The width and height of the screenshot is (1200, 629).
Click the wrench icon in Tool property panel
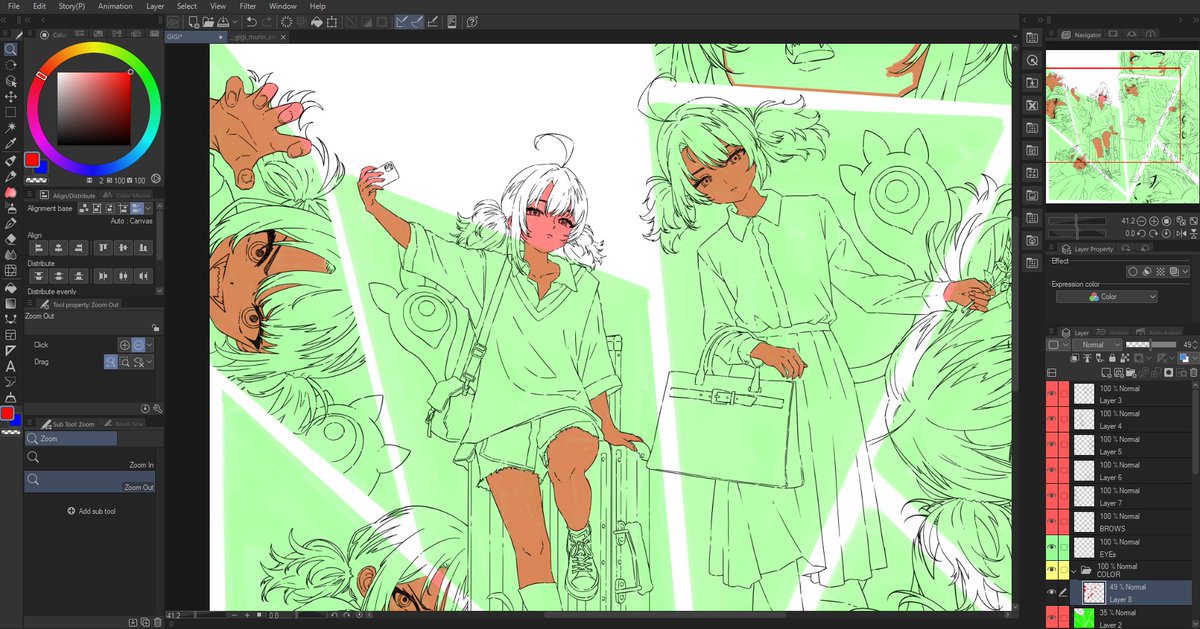pyautogui.click(x=158, y=408)
